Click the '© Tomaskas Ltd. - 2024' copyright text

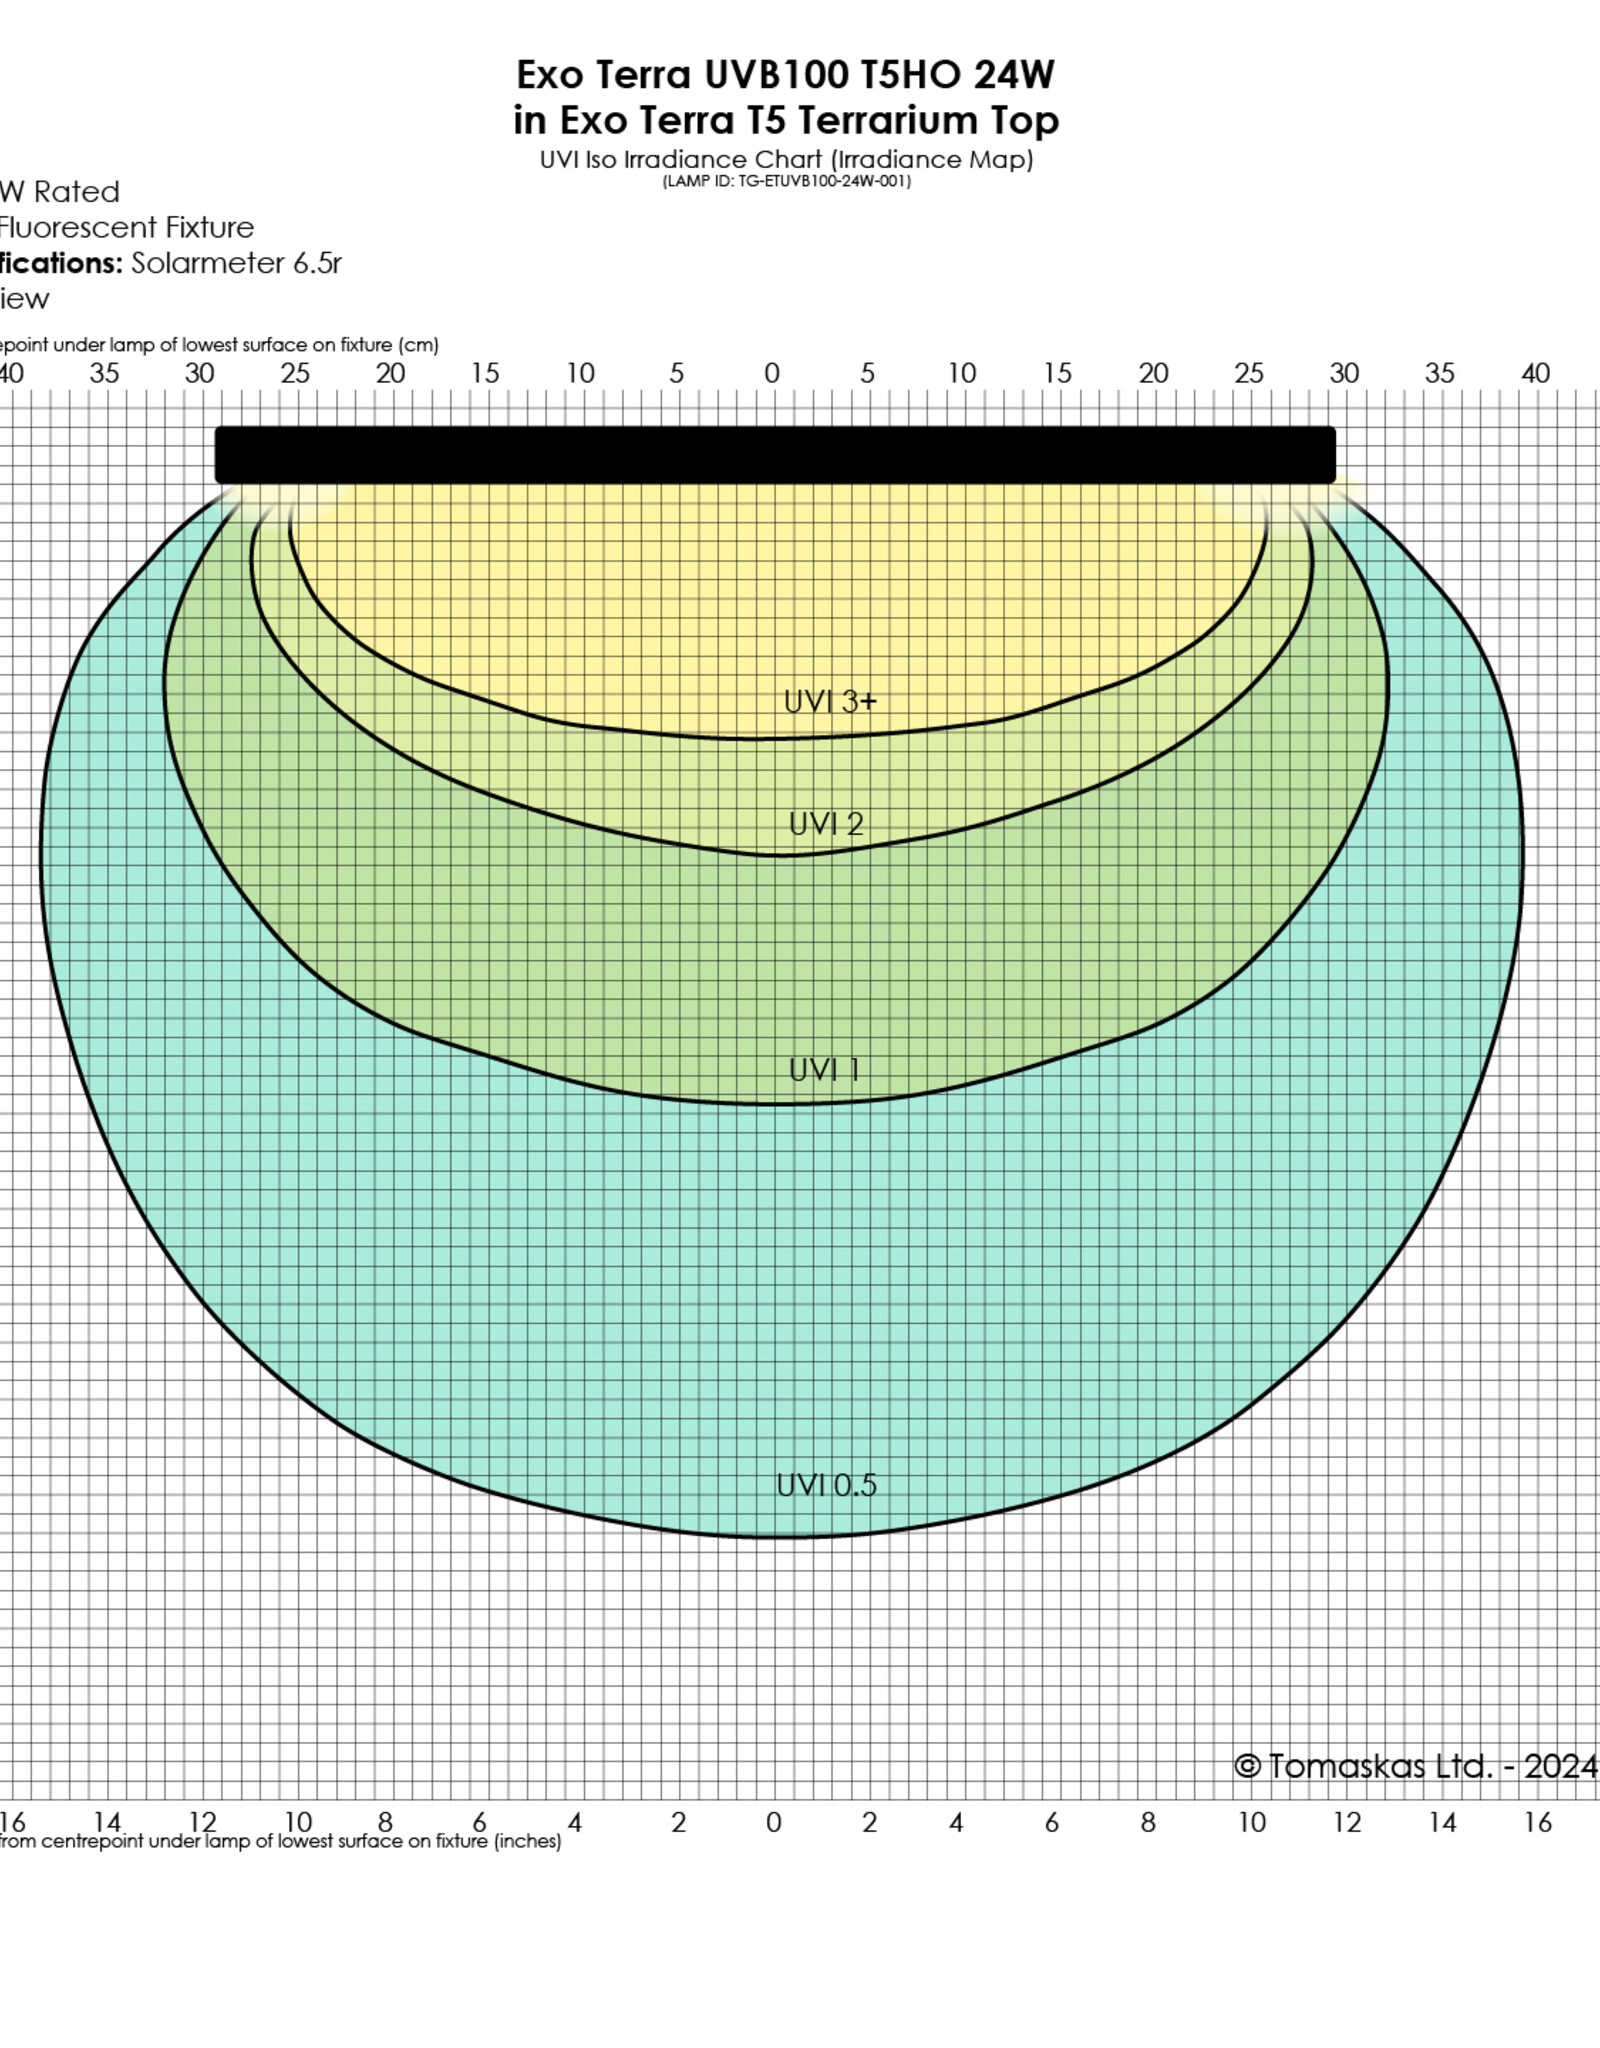tap(1415, 1767)
